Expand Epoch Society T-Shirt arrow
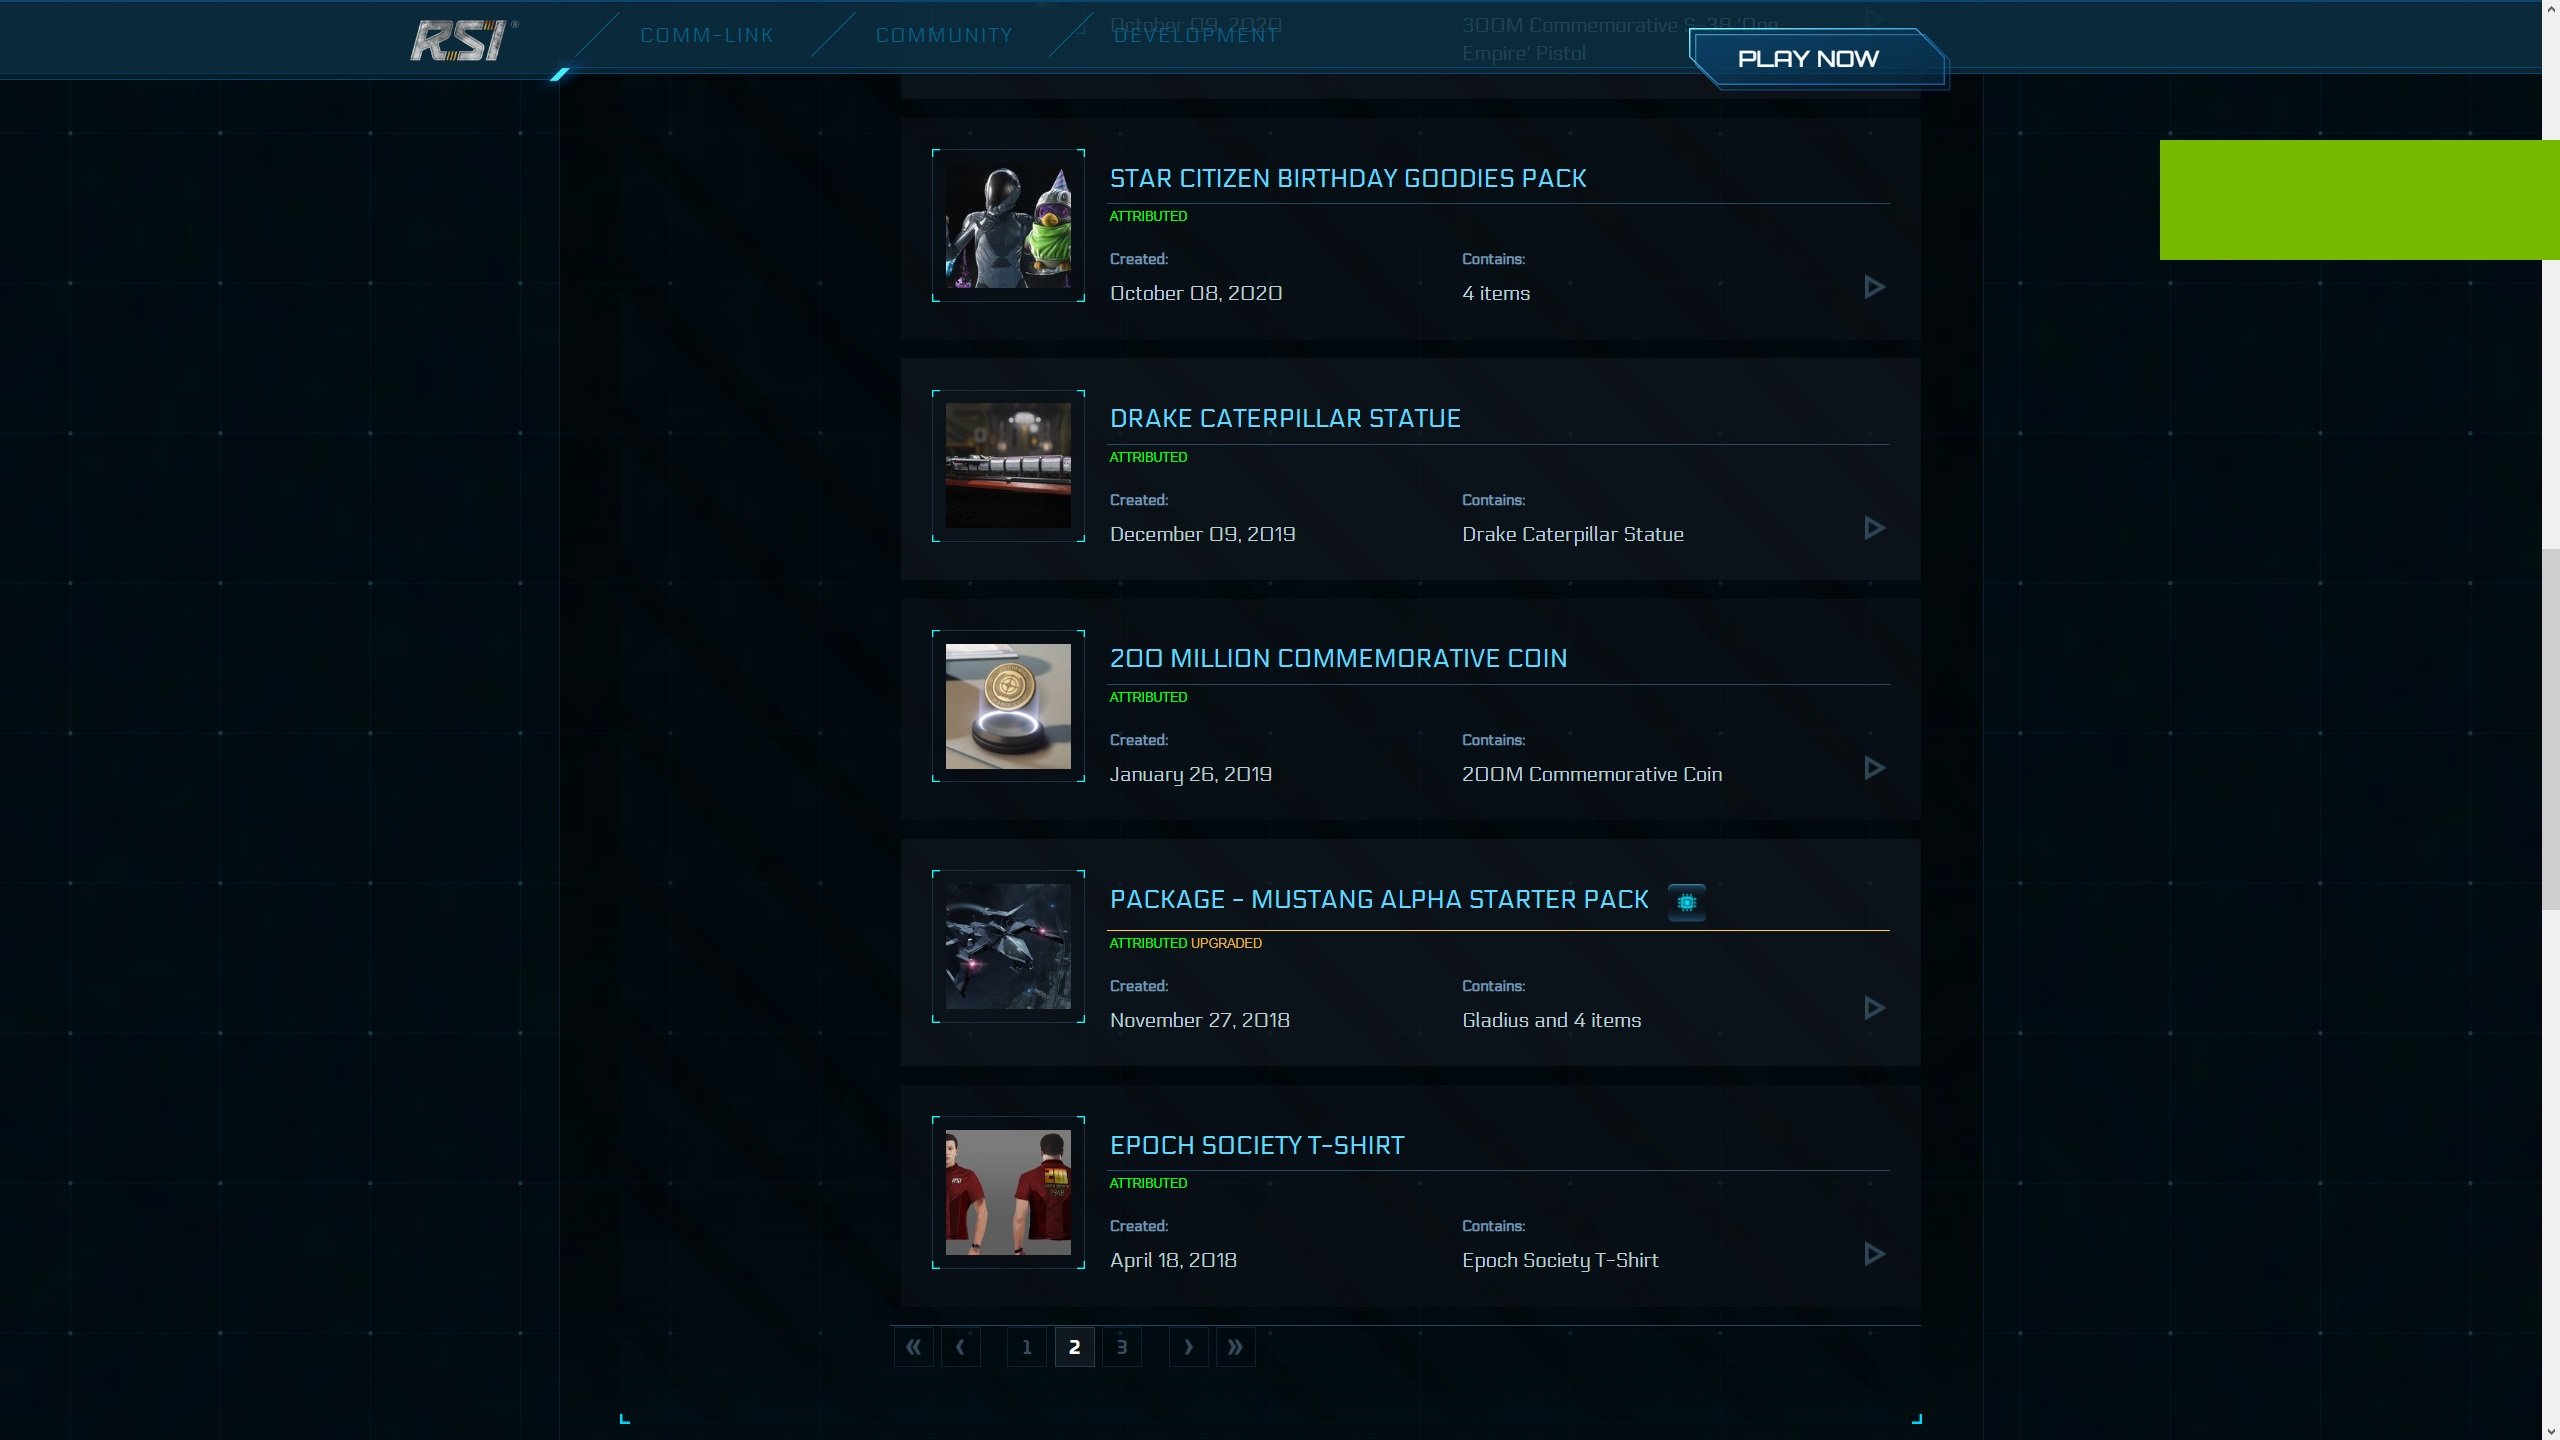 pos(1875,1254)
